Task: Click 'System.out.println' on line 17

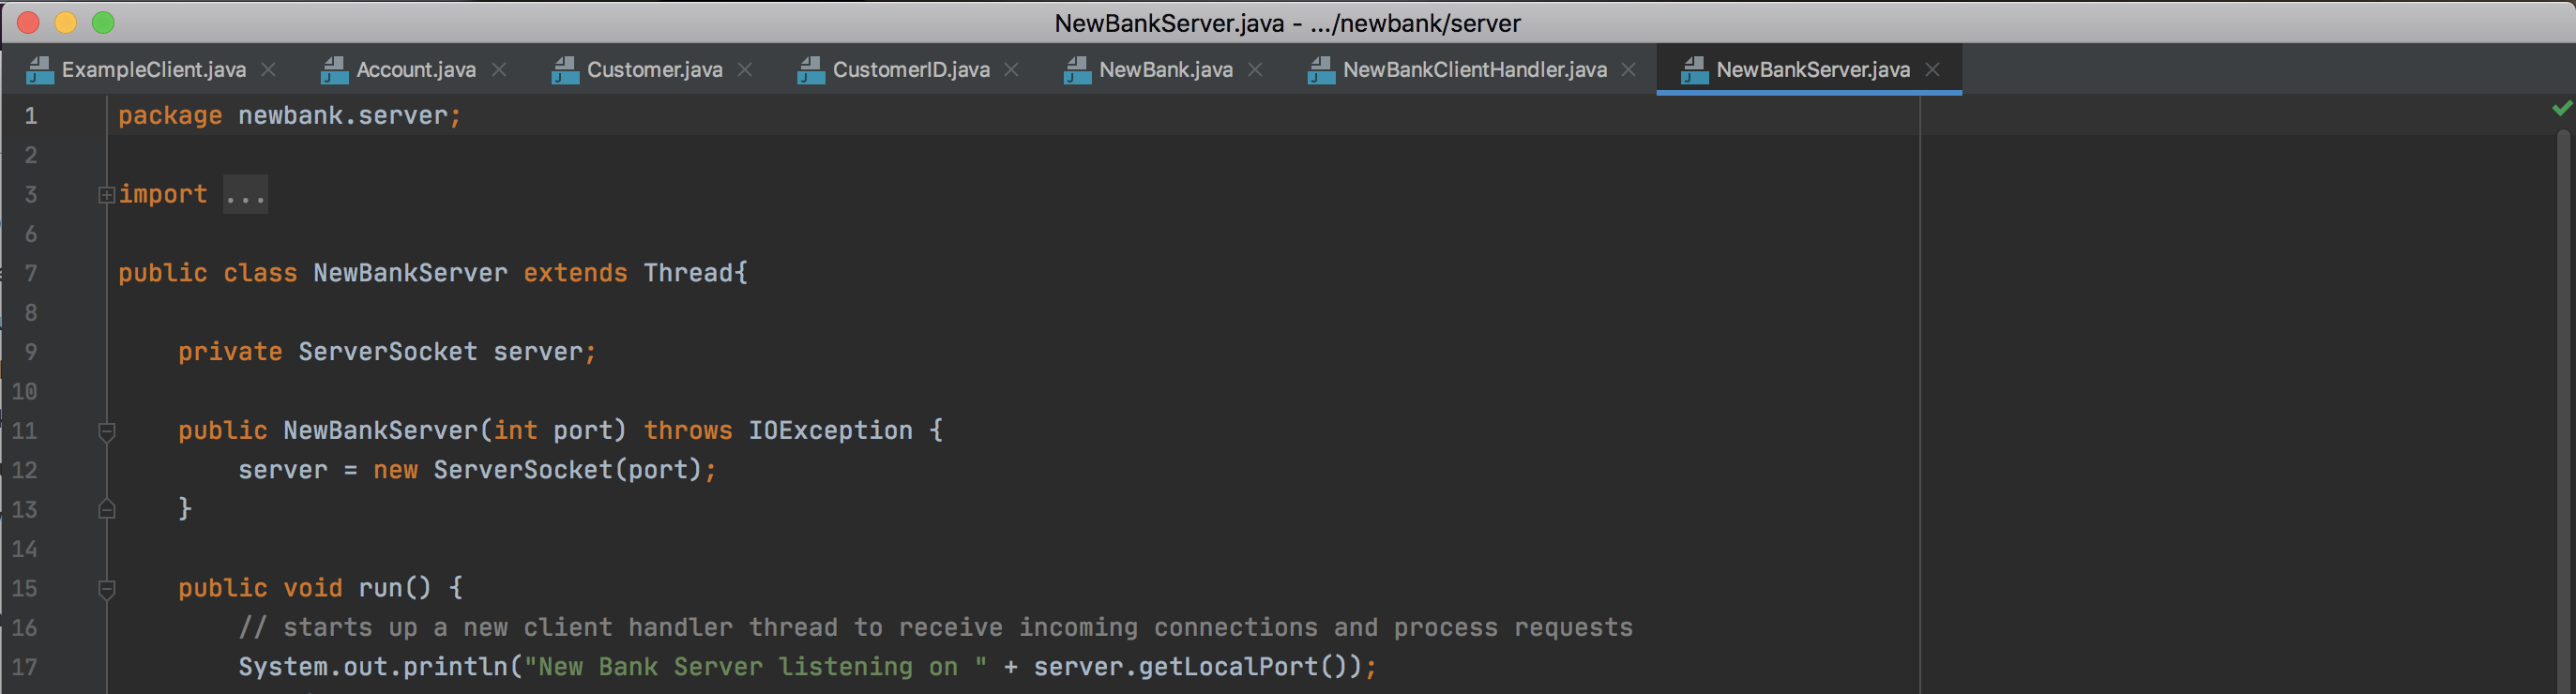Action: 373,667
